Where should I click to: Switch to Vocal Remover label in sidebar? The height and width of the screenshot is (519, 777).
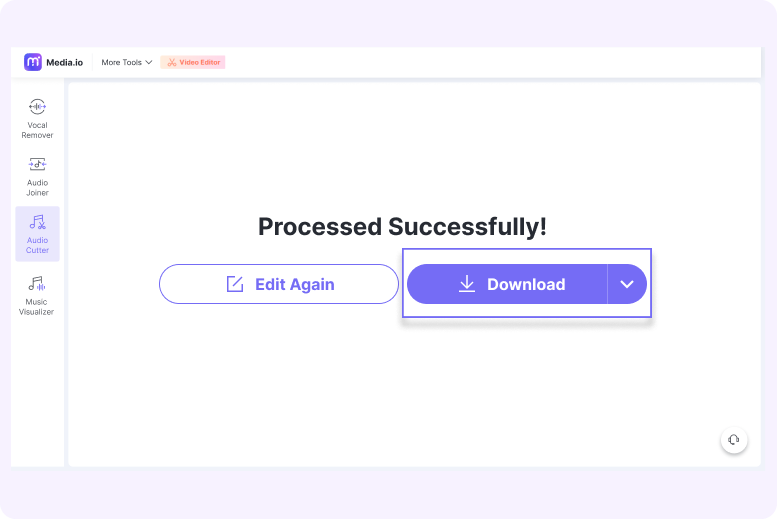tap(37, 130)
